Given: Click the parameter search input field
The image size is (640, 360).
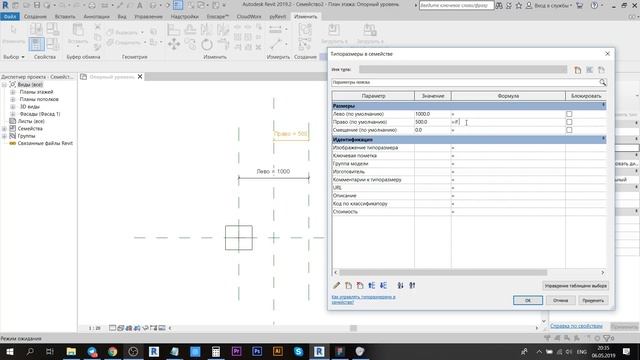Looking at the screenshot, I should click(x=464, y=82).
